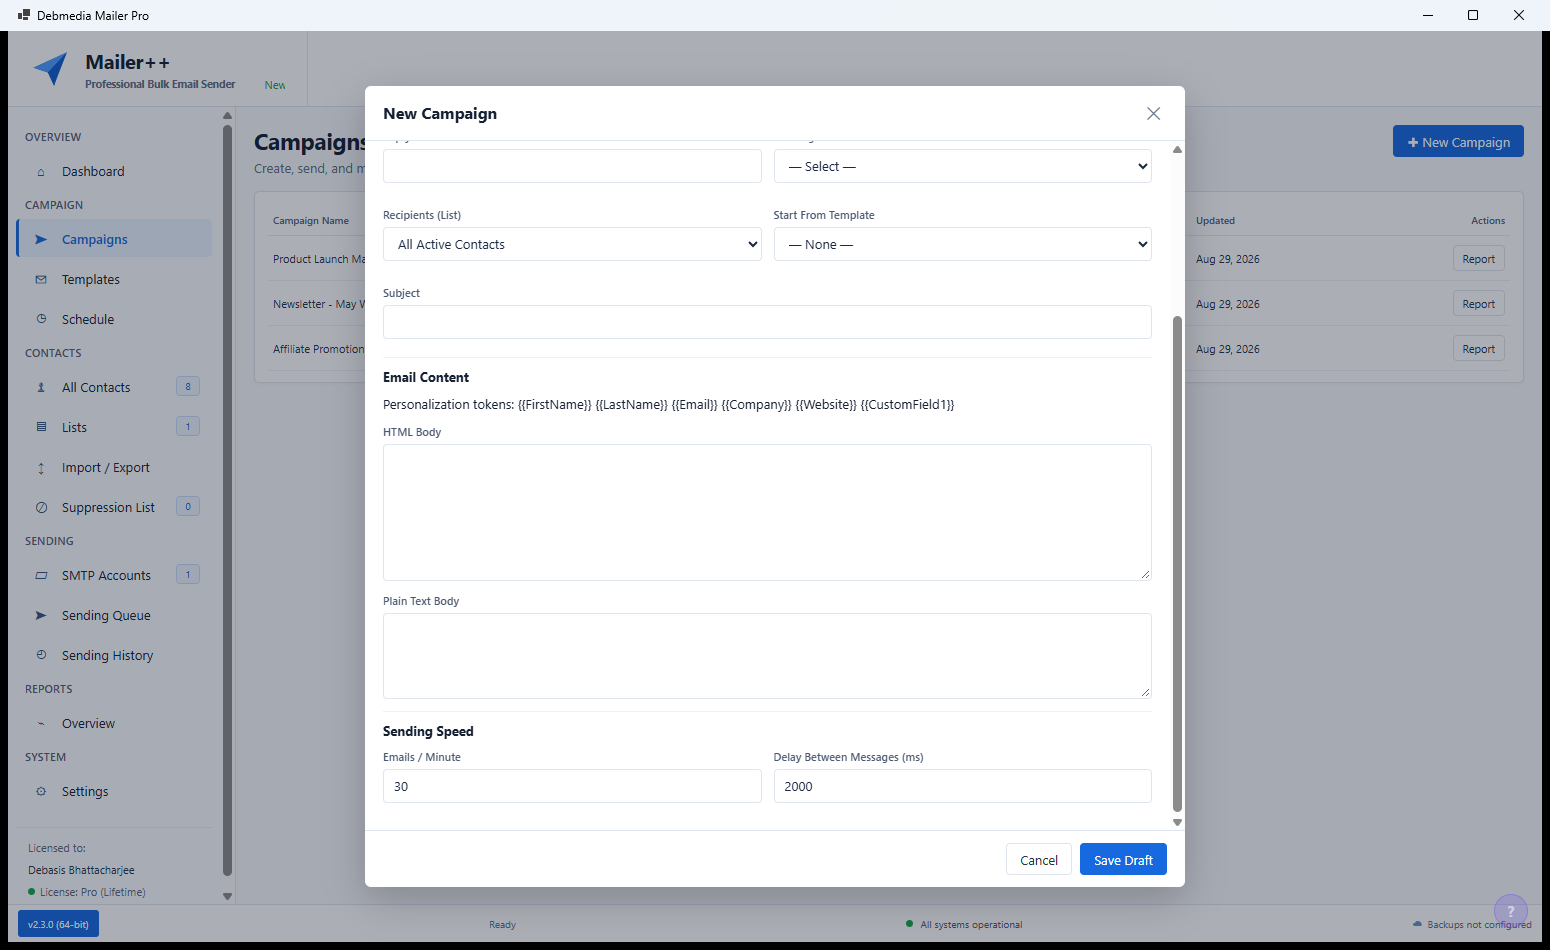Cancel the New Campaign dialog

tap(1039, 860)
